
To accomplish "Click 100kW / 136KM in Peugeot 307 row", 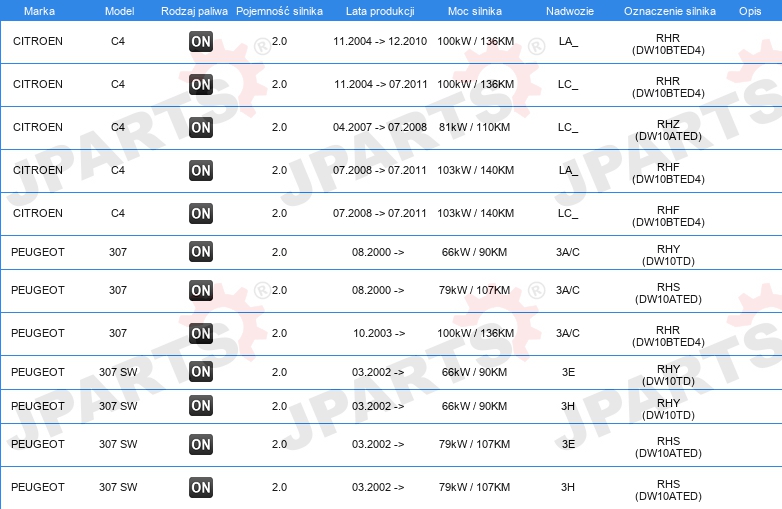I will (x=475, y=333).
